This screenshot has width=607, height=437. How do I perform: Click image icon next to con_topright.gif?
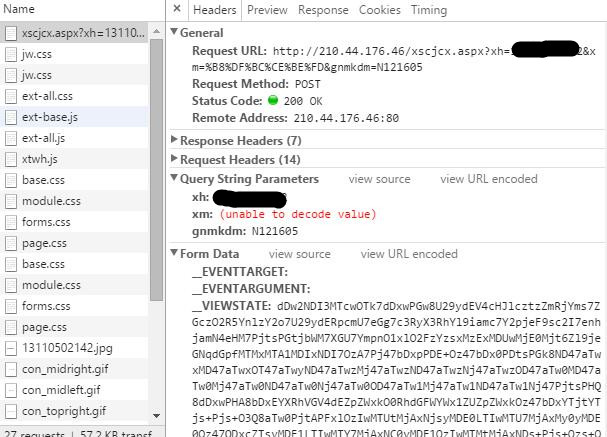coord(11,411)
